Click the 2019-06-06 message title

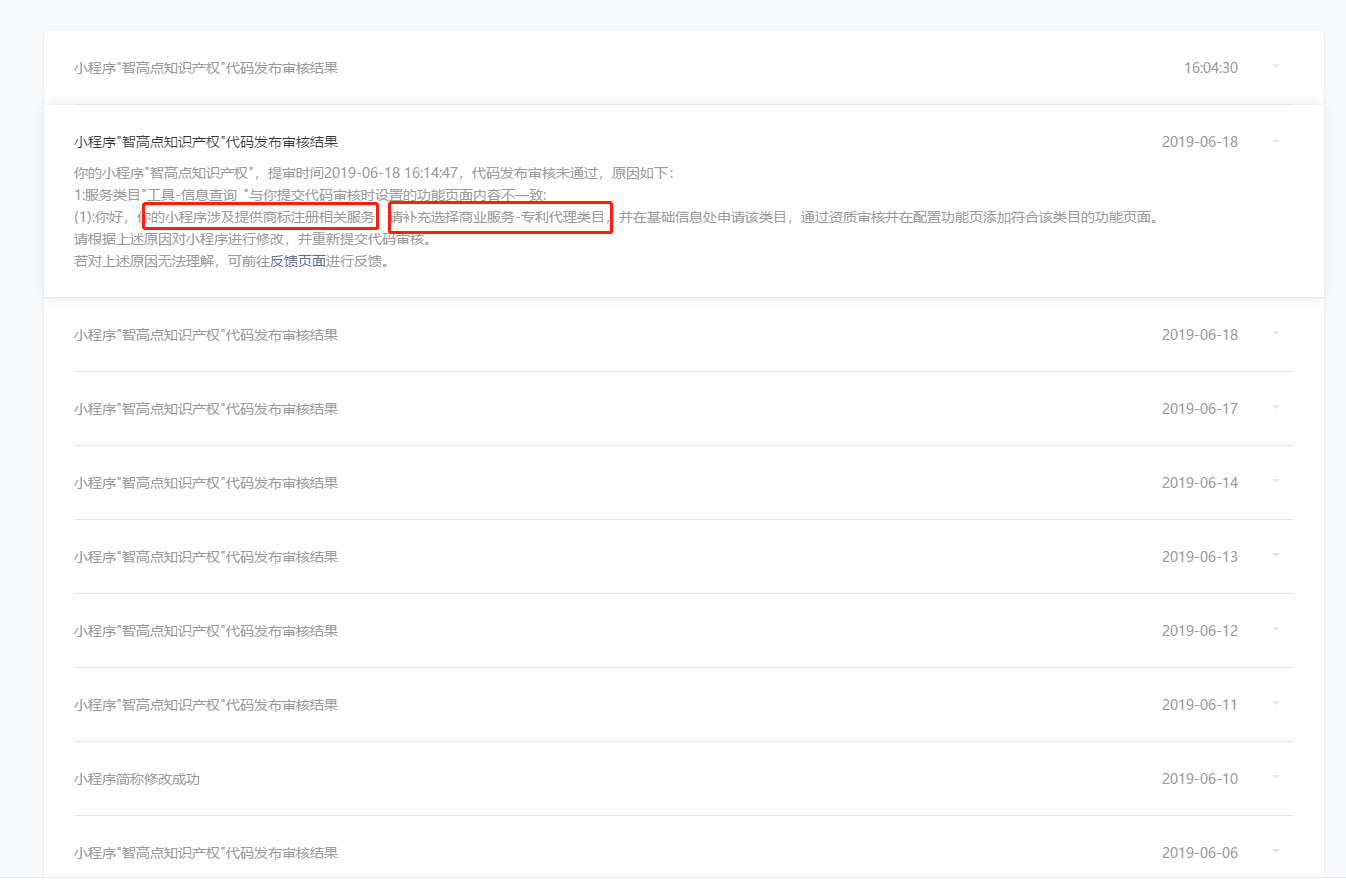pyautogui.click(x=206, y=853)
